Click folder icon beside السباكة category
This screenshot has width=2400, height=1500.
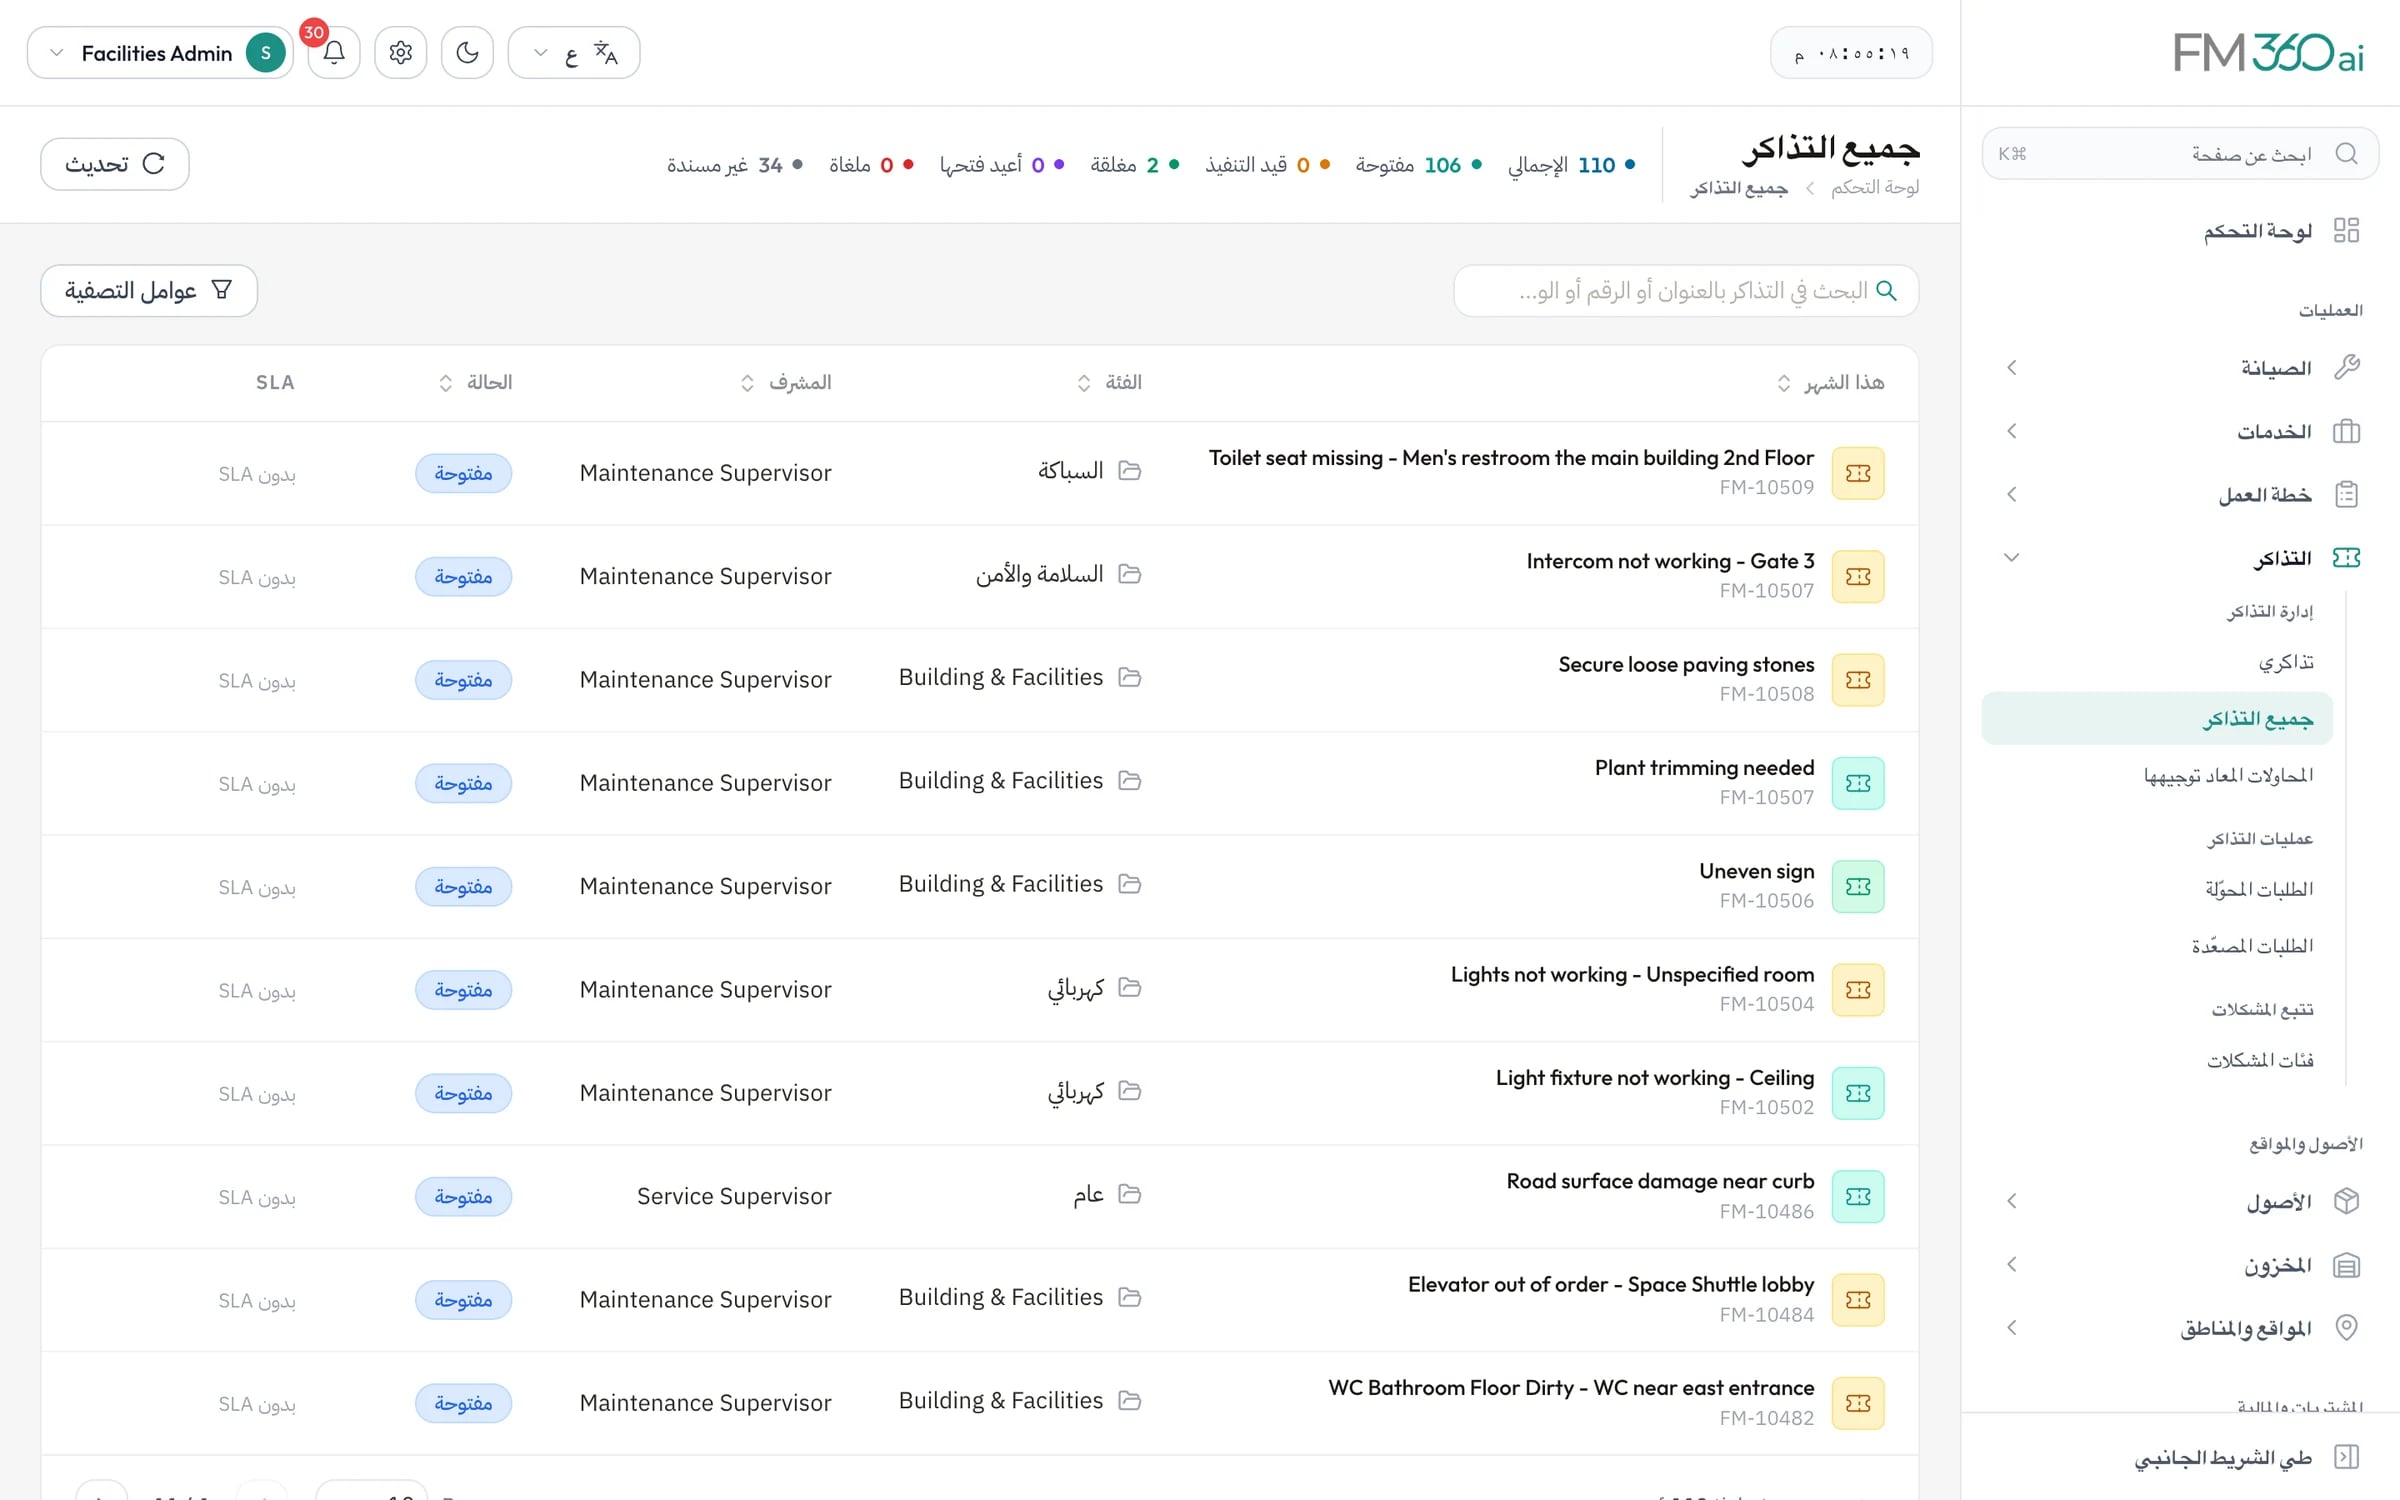[1130, 470]
